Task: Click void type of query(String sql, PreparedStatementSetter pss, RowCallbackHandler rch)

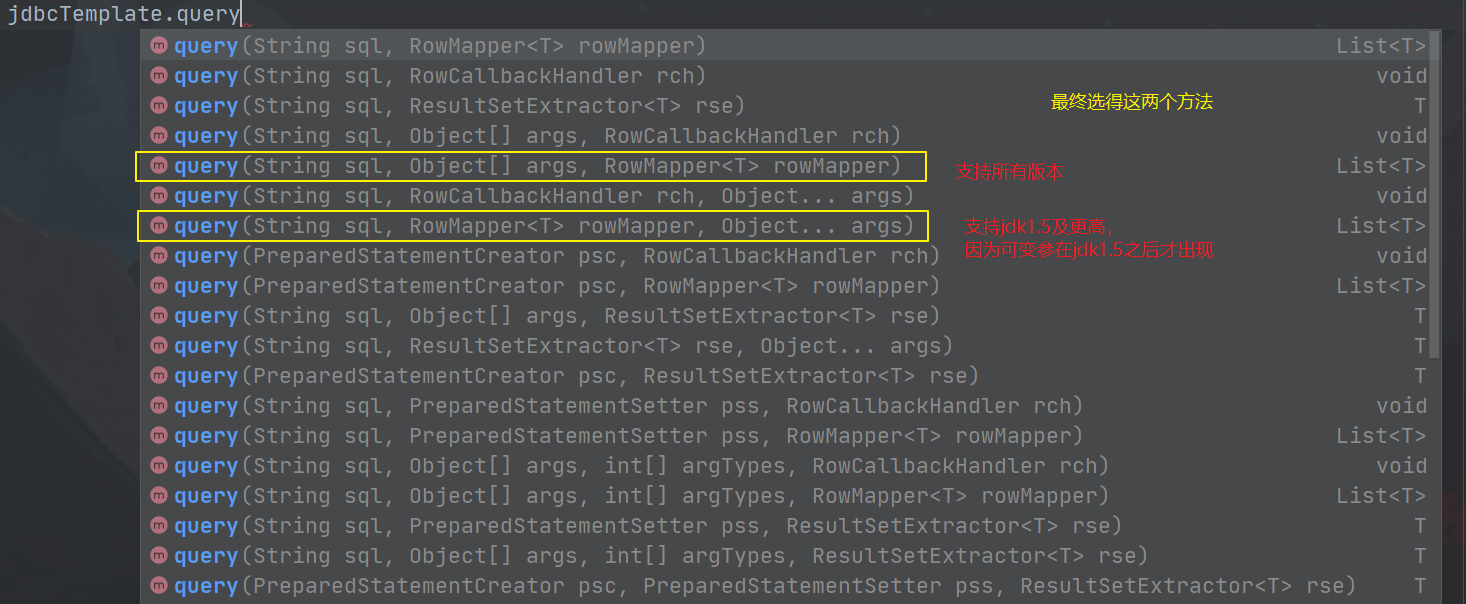Action: [x=1401, y=406]
